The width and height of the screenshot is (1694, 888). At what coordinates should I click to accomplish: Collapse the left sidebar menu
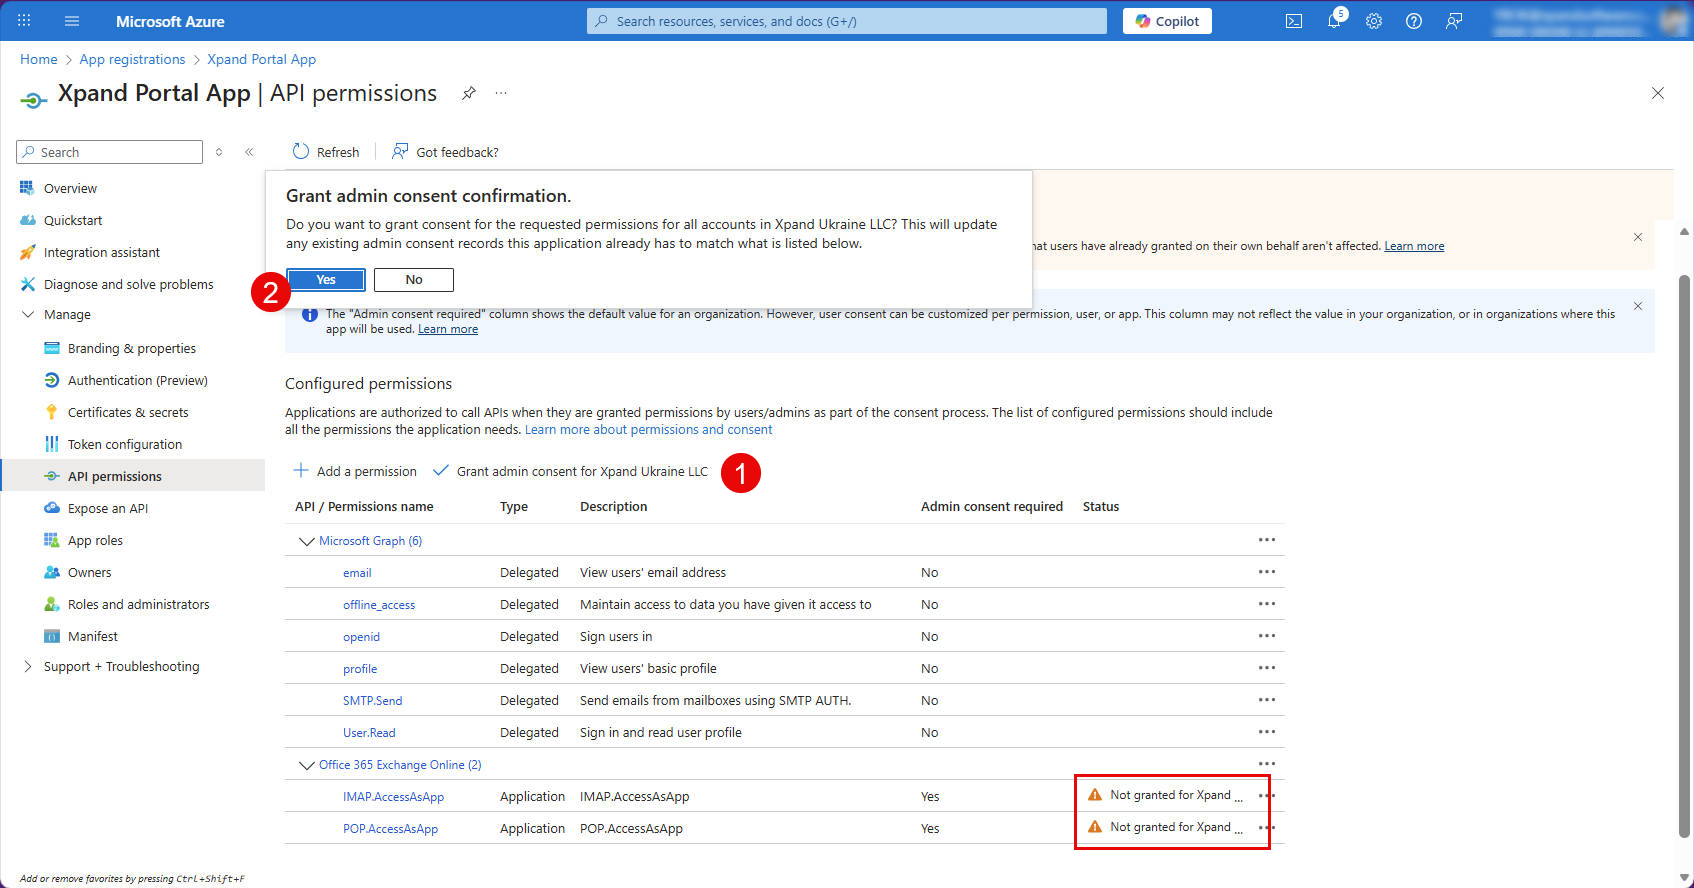(x=249, y=152)
